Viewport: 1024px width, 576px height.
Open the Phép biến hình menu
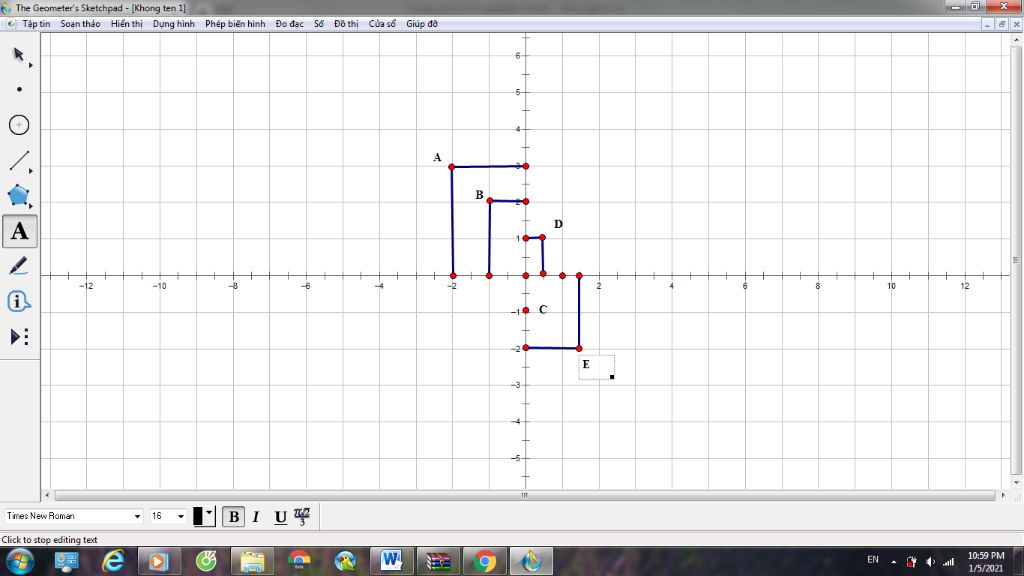tap(235, 24)
